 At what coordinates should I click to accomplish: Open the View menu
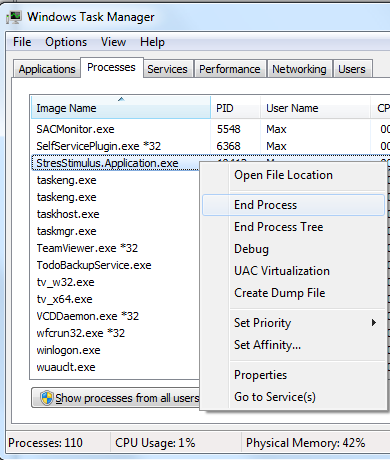(x=113, y=42)
